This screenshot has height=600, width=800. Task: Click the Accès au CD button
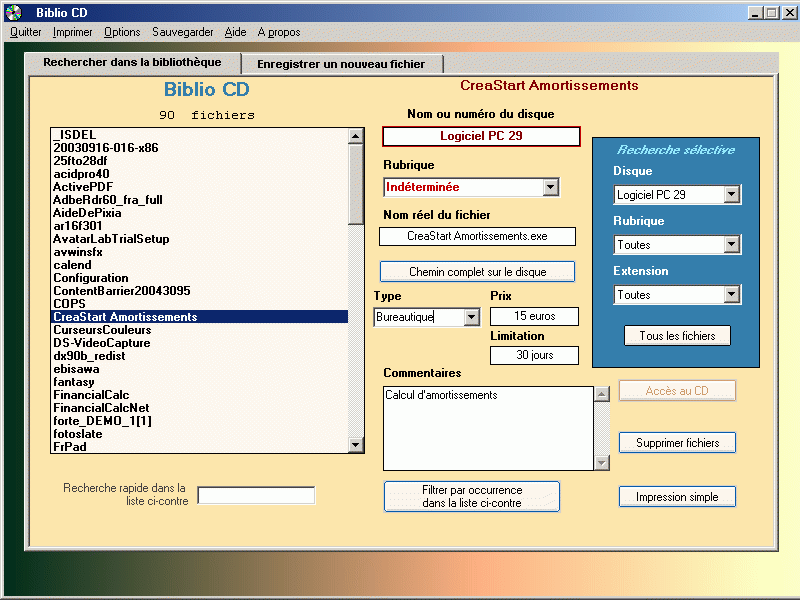pos(677,391)
